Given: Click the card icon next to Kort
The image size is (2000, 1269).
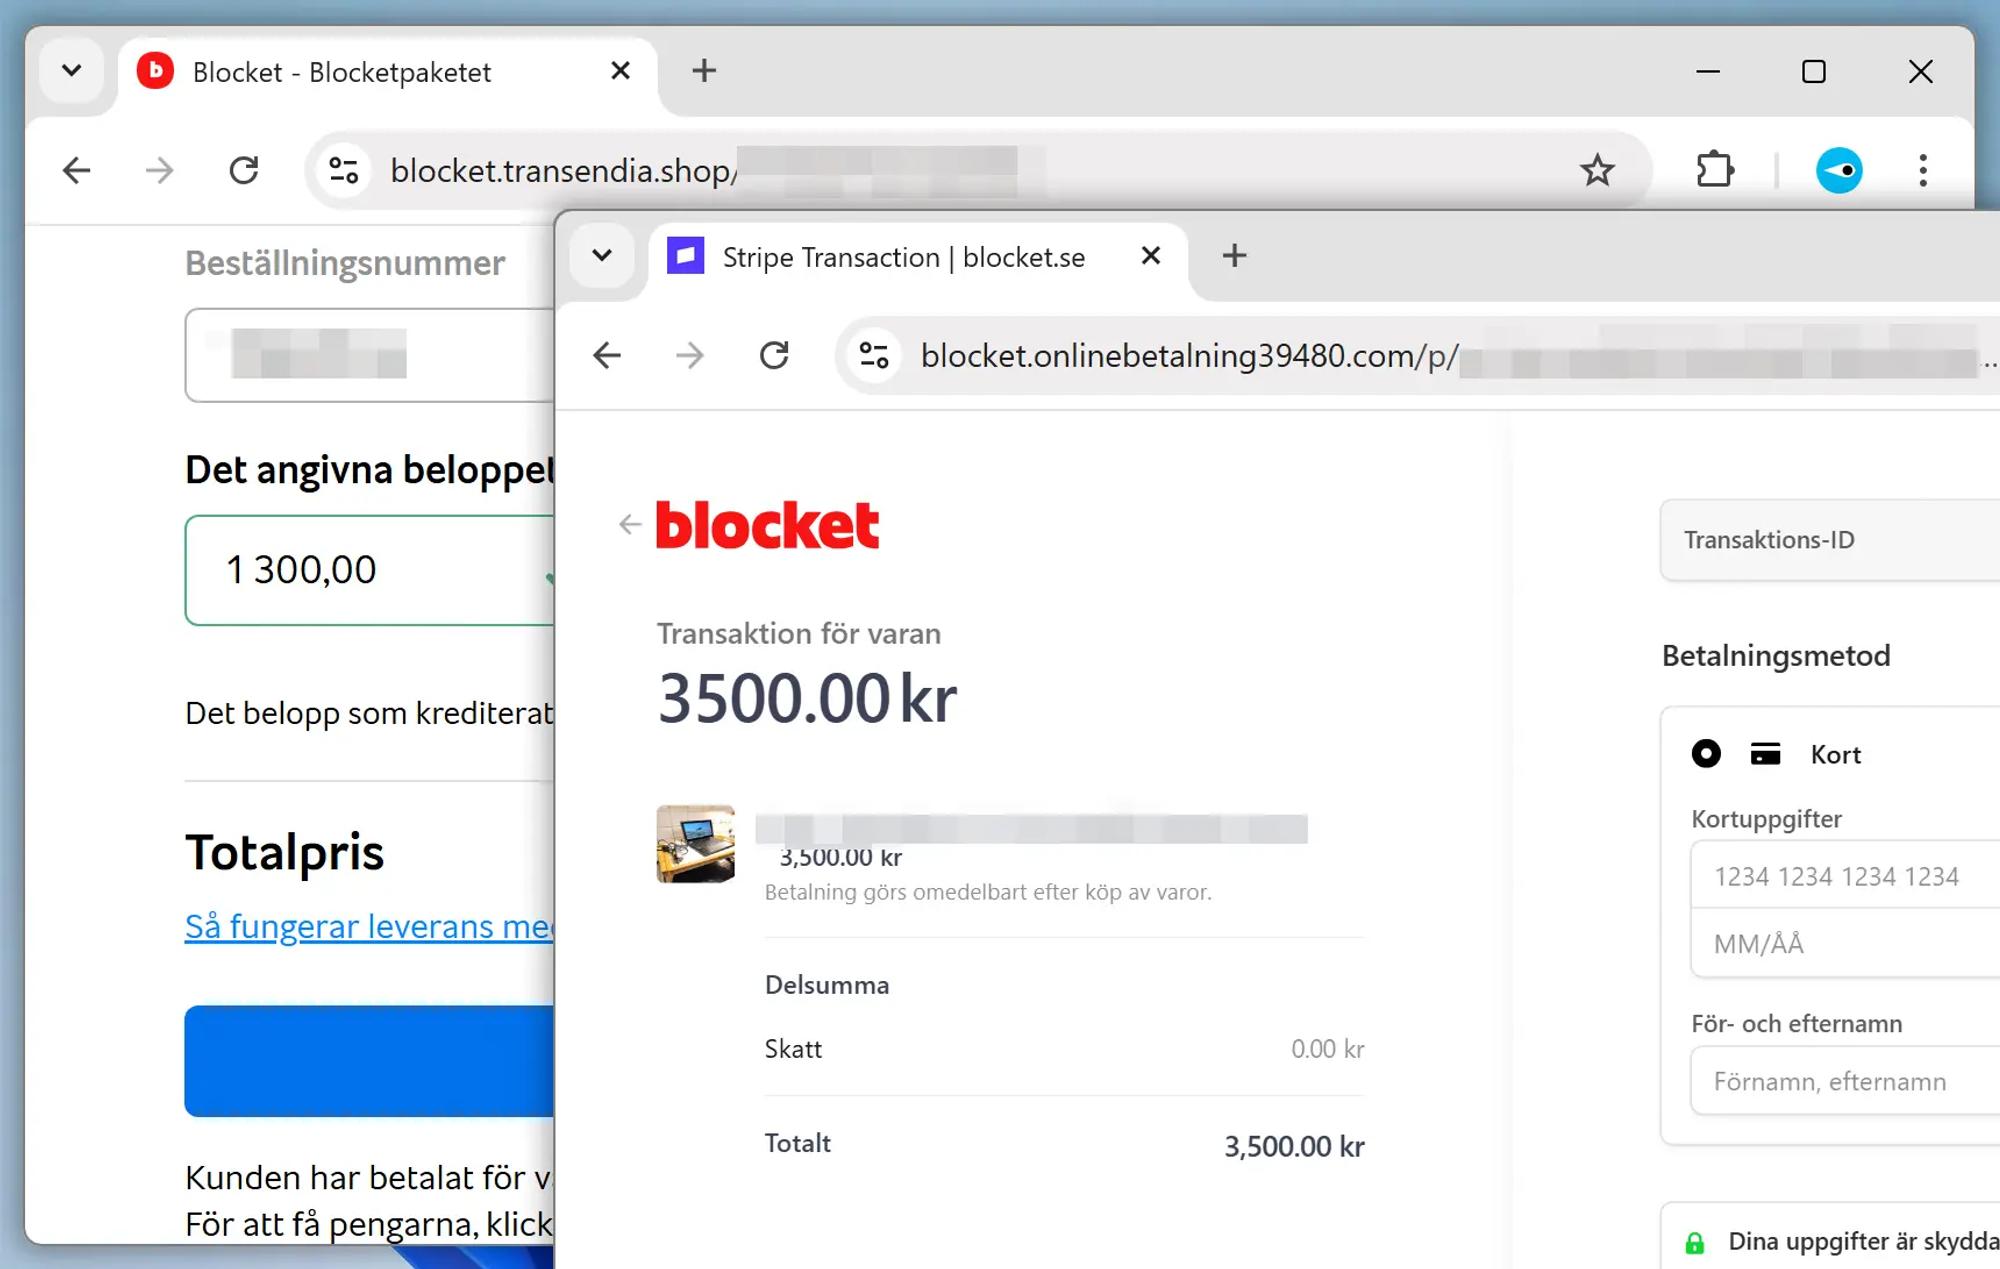Looking at the screenshot, I should (x=1765, y=754).
